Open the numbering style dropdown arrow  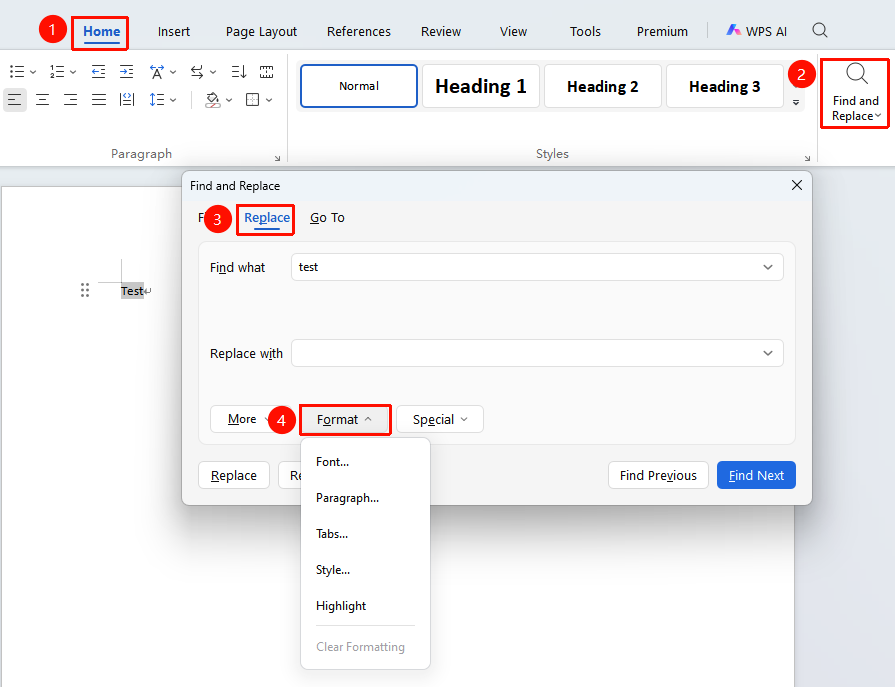73,72
